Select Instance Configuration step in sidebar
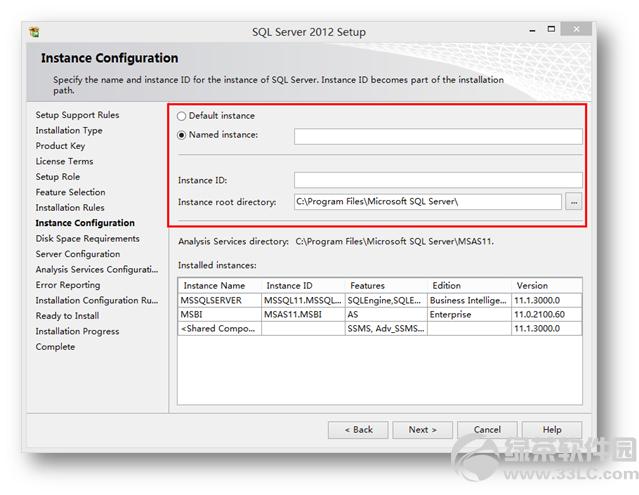The width and height of the screenshot is (639, 495). click(85, 223)
